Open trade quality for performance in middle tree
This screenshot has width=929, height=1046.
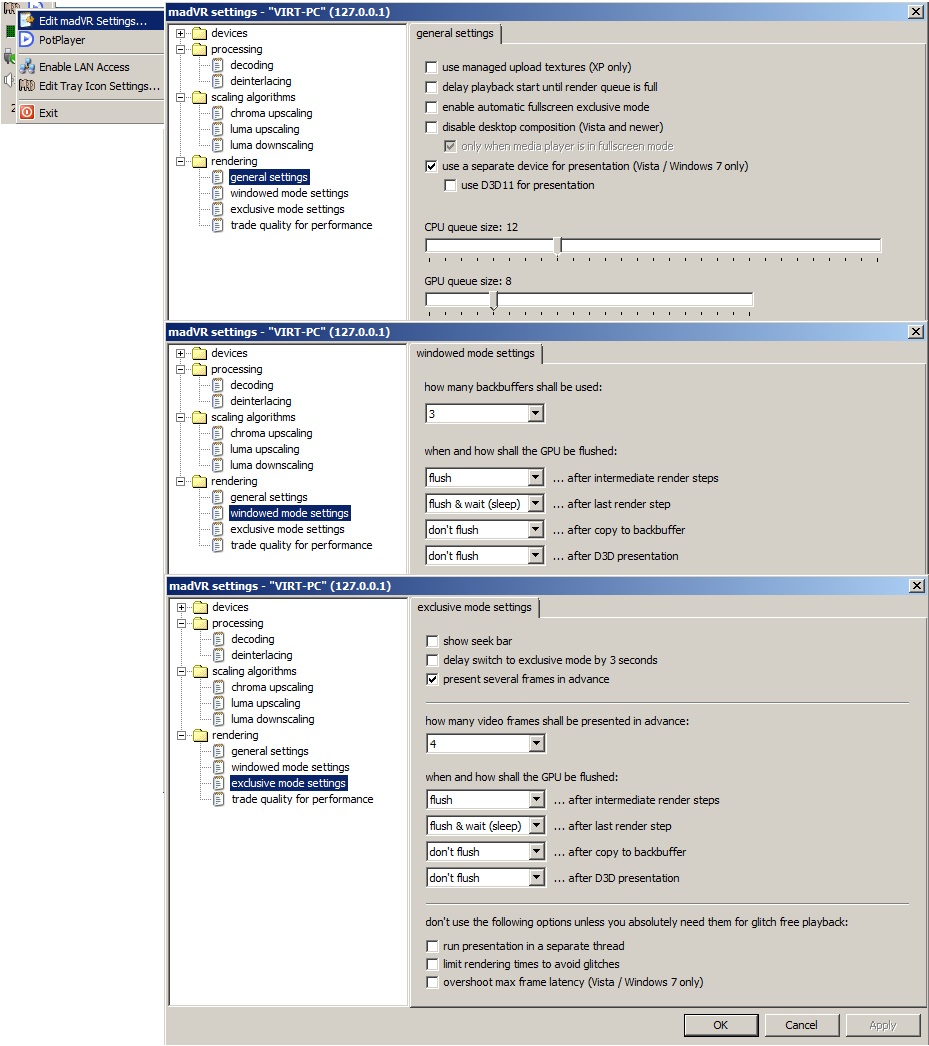pyautogui.click(x=301, y=546)
